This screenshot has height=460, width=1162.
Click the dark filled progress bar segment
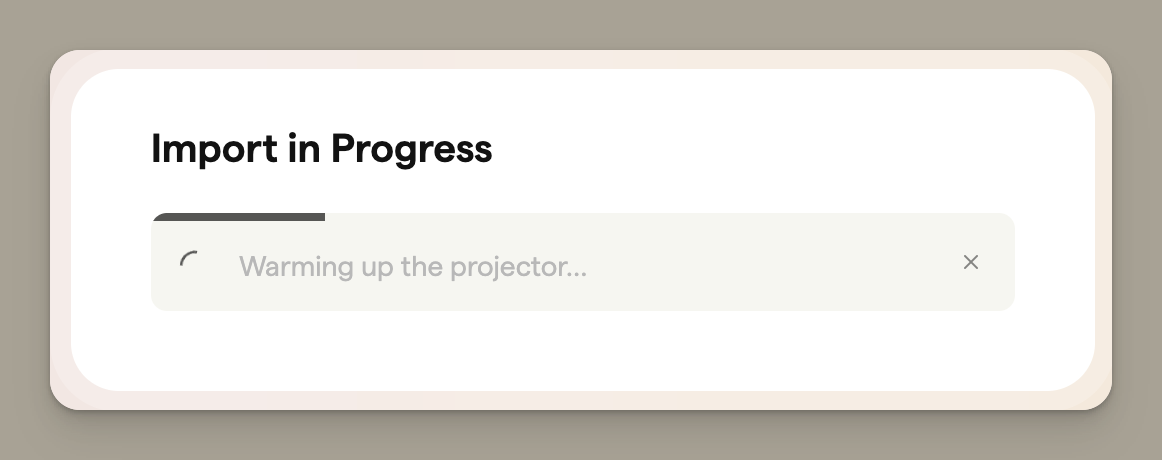point(238,217)
